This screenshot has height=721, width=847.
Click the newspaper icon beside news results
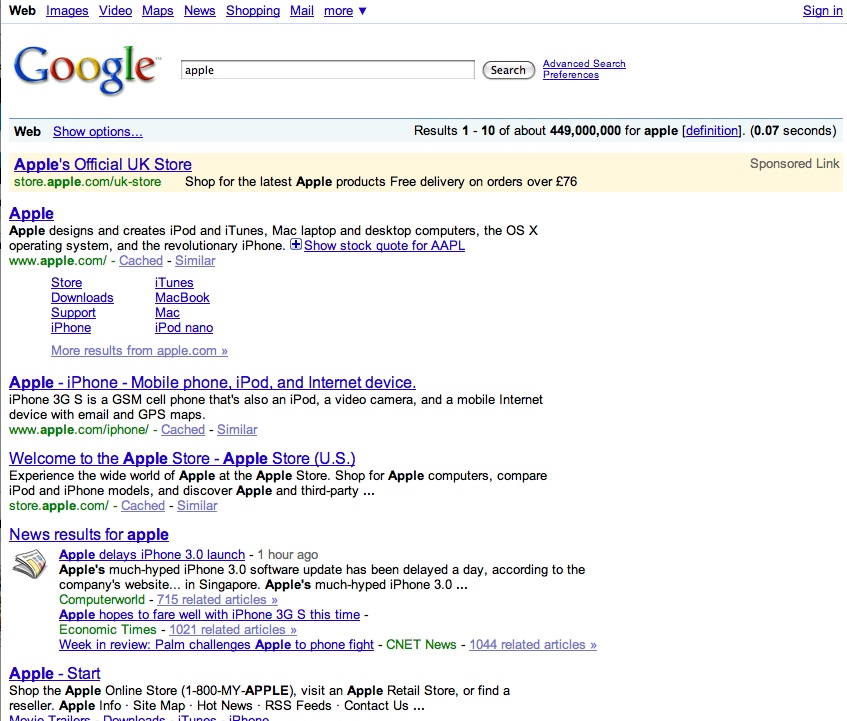(x=30, y=566)
